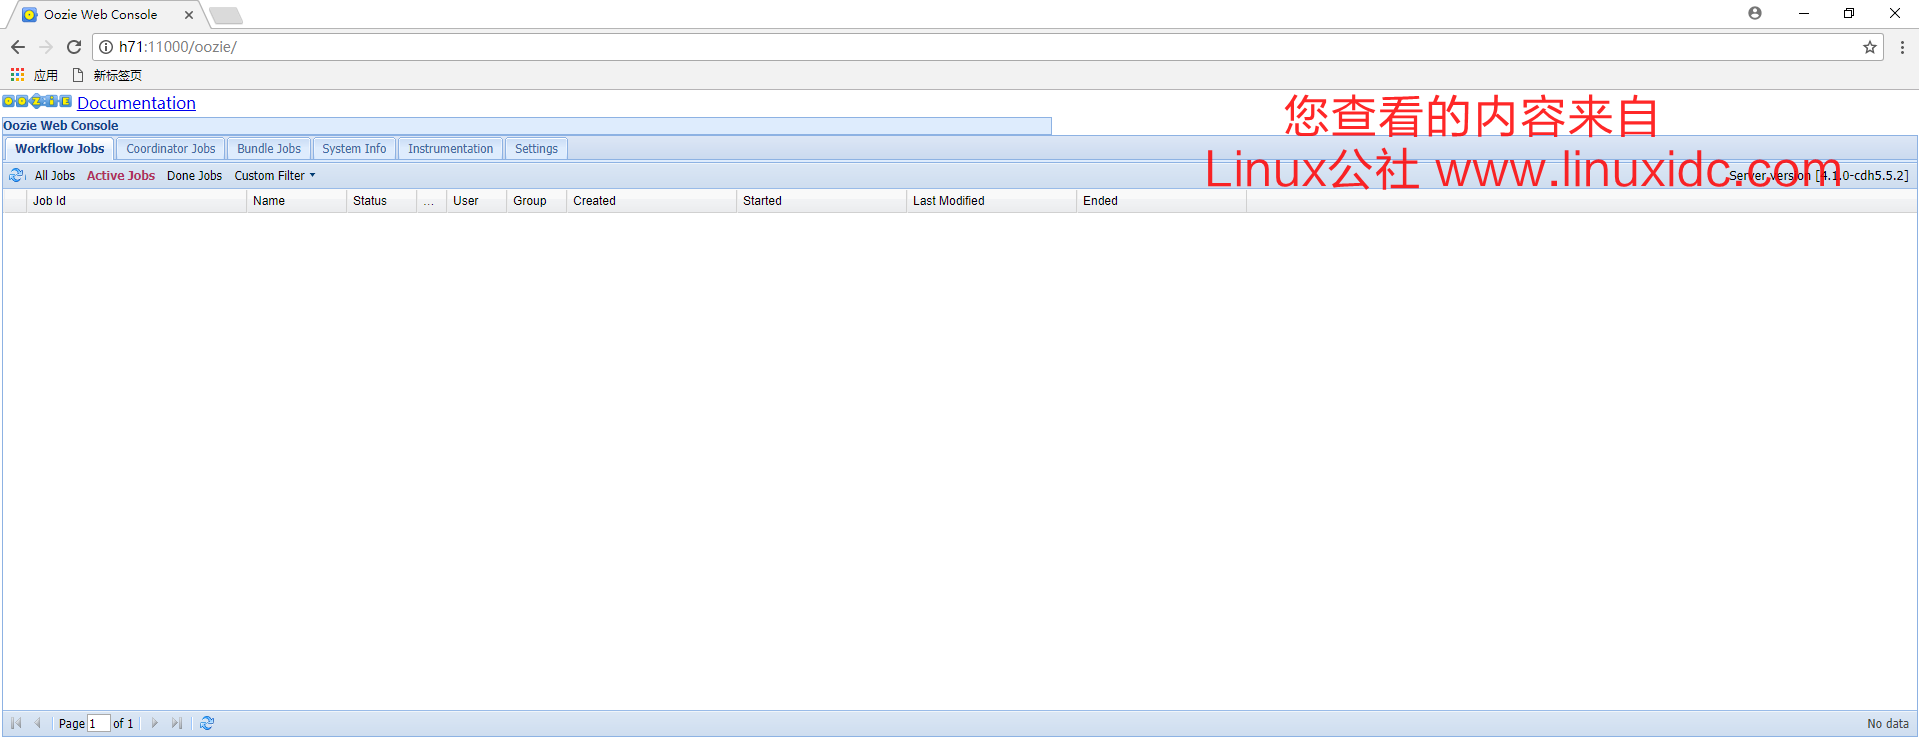
Task: Sort by the Last Modified column header
Action: click(x=991, y=201)
